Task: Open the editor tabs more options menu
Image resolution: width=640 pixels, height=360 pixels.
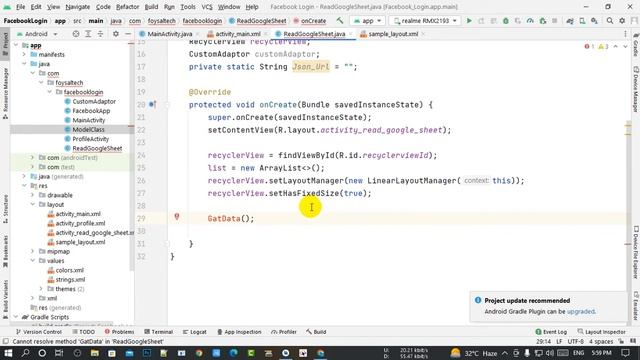Action: pos(625,34)
